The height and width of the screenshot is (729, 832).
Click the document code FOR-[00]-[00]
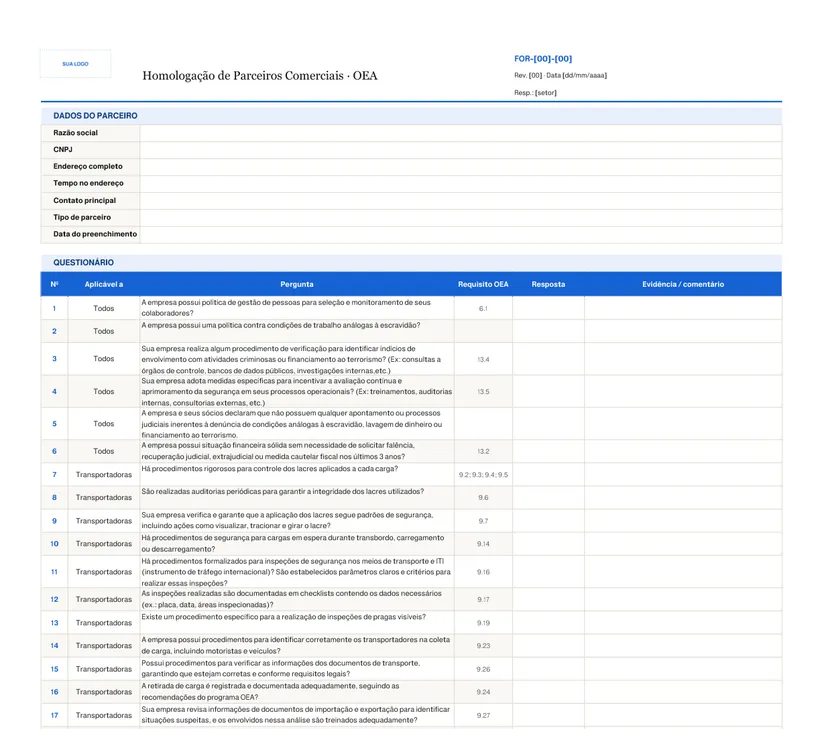(542, 59)
